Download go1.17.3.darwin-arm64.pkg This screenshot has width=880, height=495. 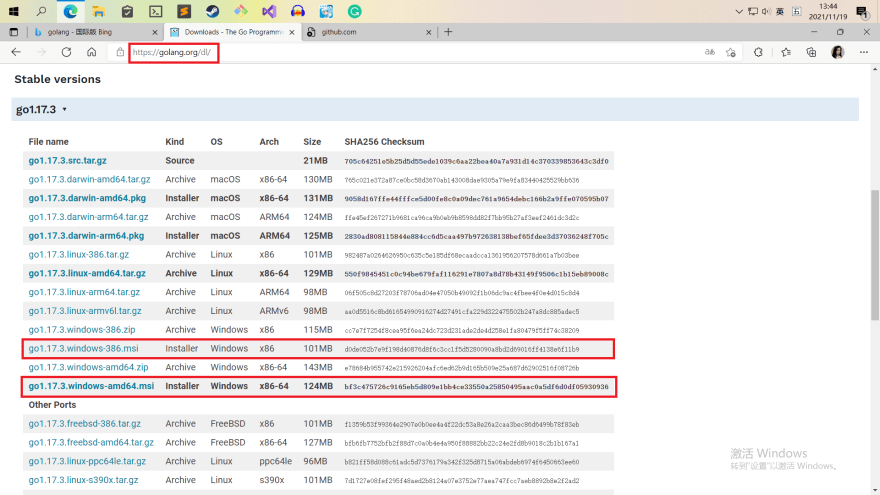[86, 236]
